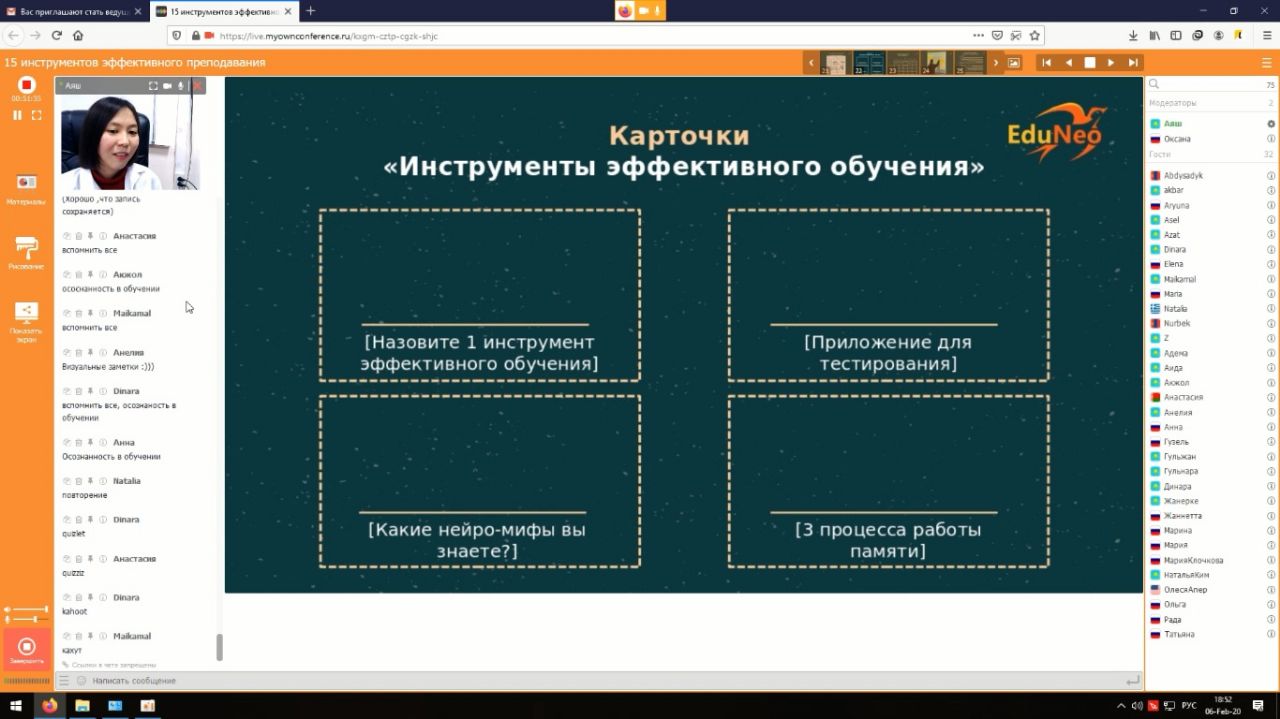Switch to the first browser tab
Viewport: 1280px width, 719px height.
(72, 11)
